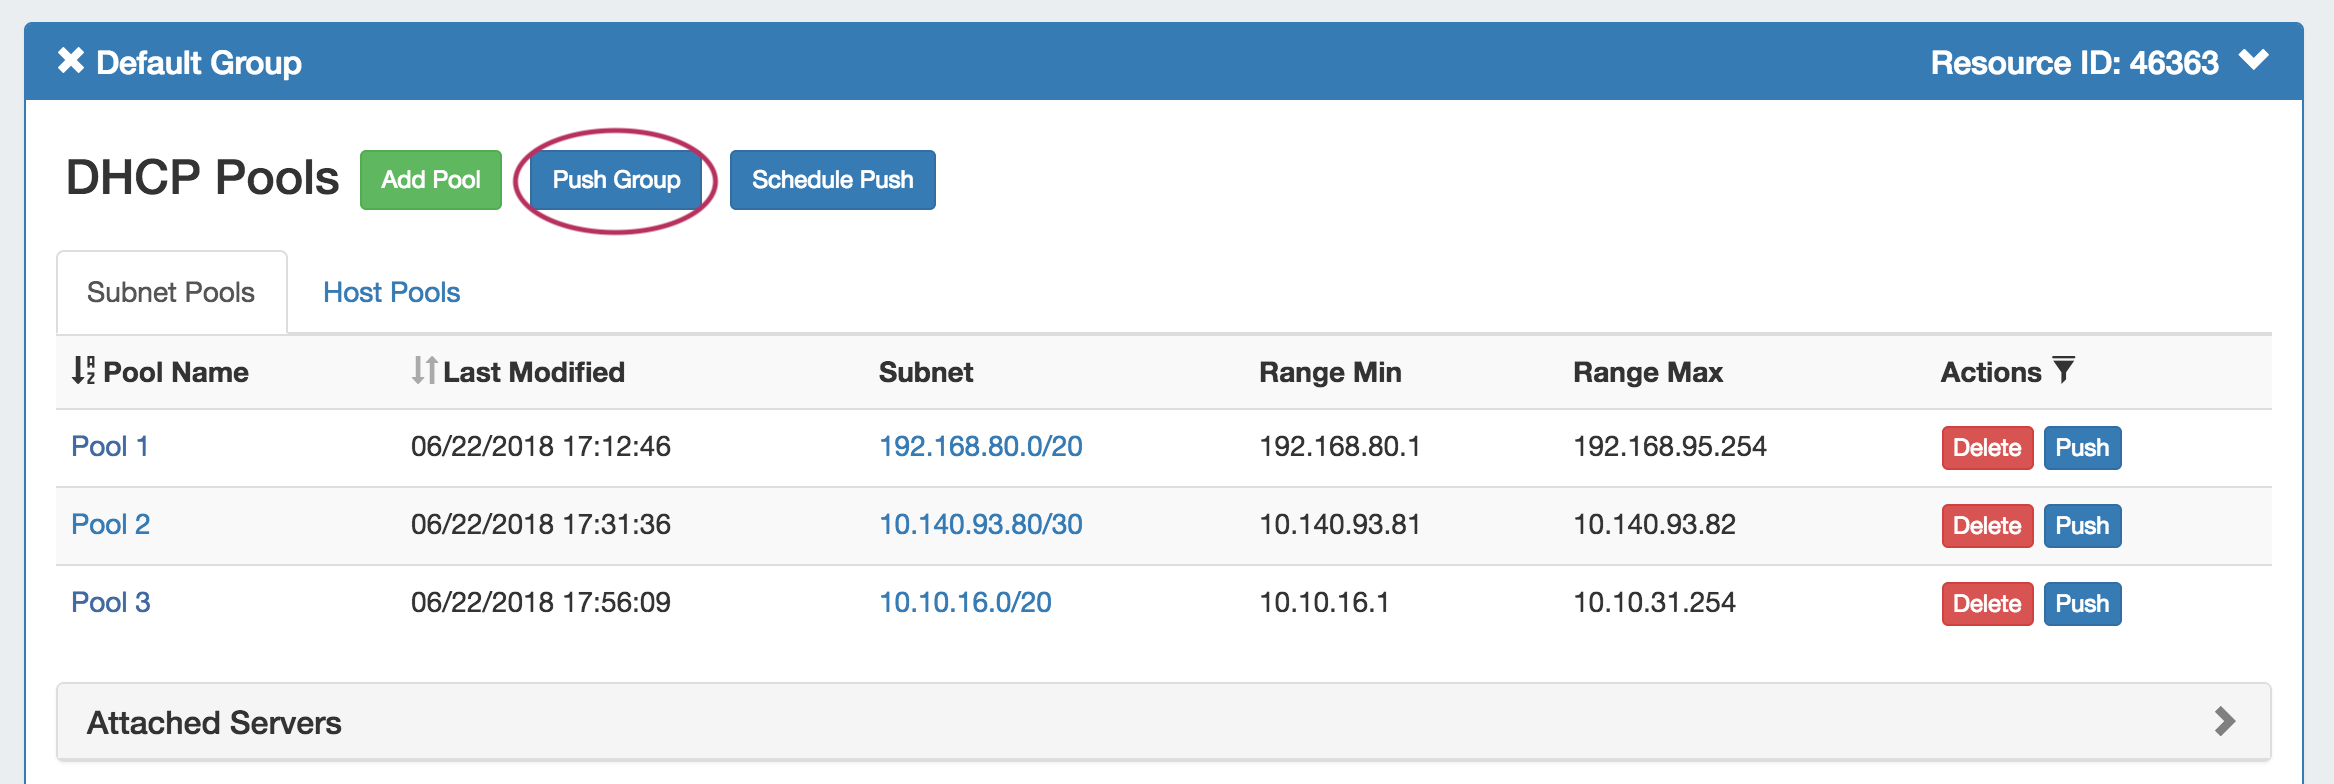Select the Subnet Pools tab
Viewport: 2334px width, 784px height.
[x=171, y=292]
